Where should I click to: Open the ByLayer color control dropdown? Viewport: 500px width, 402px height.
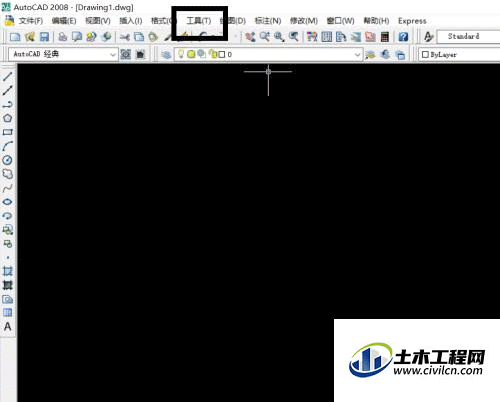pyautogui.click(x=459, y=55)
